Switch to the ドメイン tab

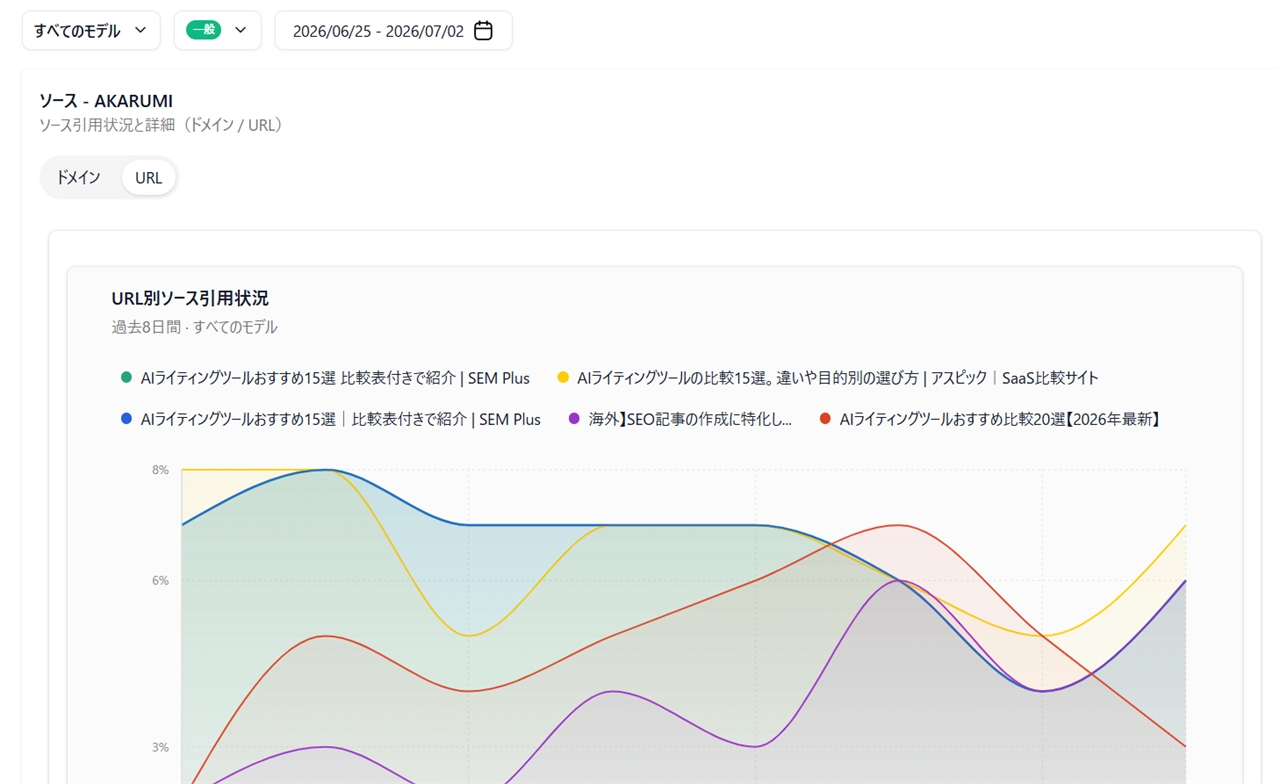(x=78, y=178)
